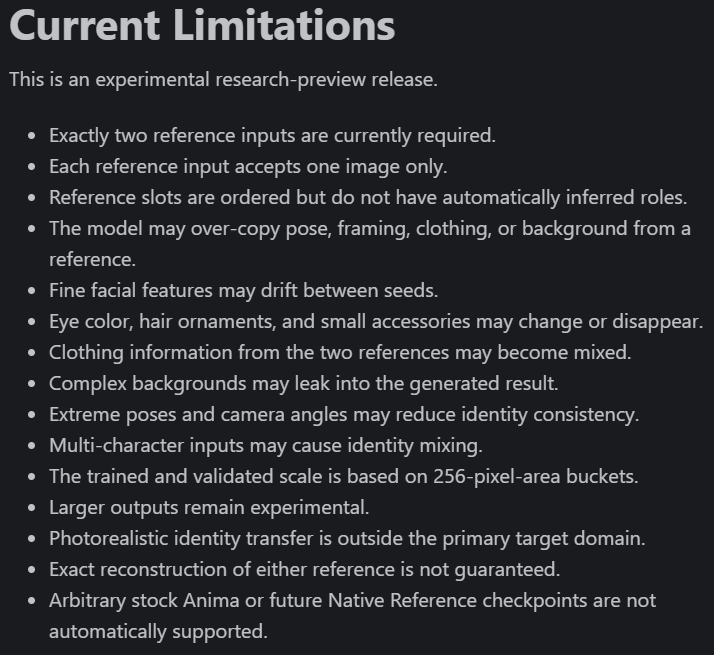The image size is (714, 655).
Task: Click the 'Reference slots are ordered' bullet text
Action: pyautogui.click(x=368, y=198)
